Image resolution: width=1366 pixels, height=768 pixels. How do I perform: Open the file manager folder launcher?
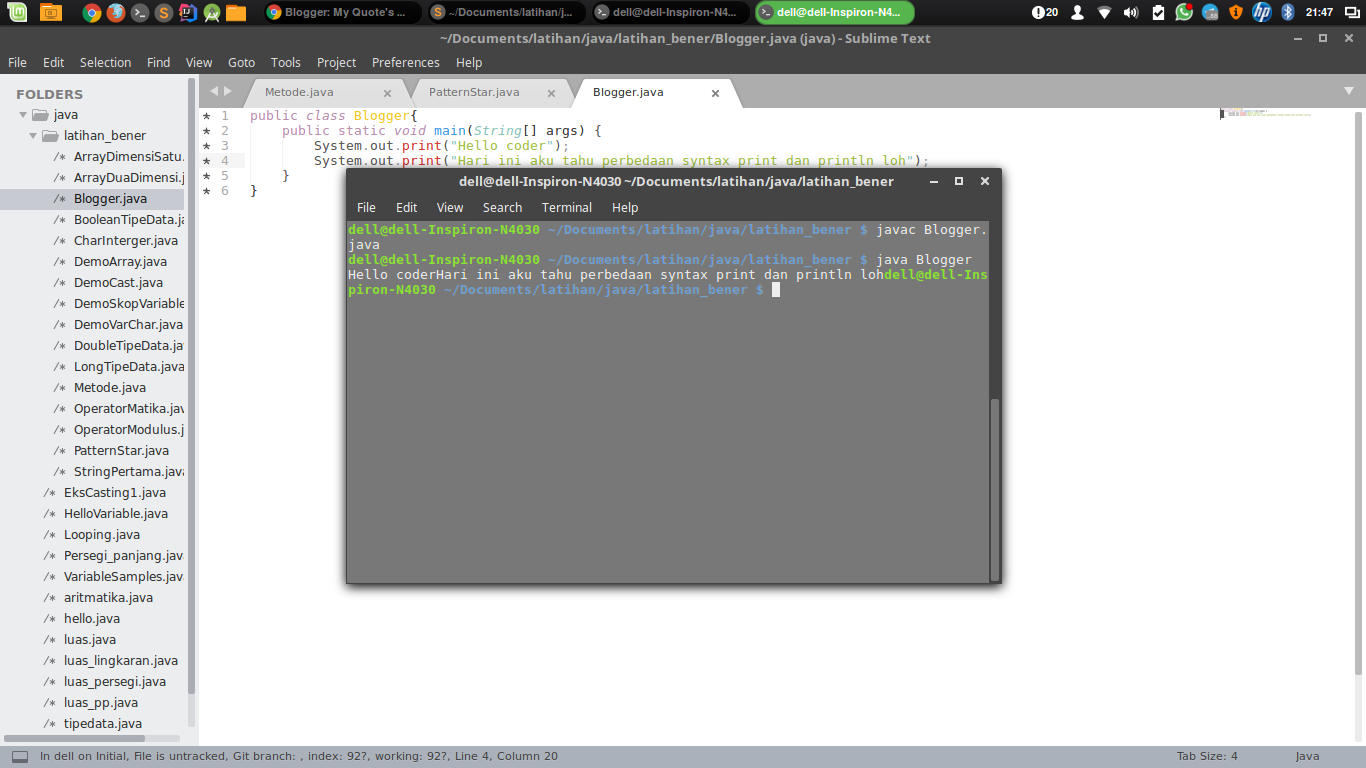236,12
